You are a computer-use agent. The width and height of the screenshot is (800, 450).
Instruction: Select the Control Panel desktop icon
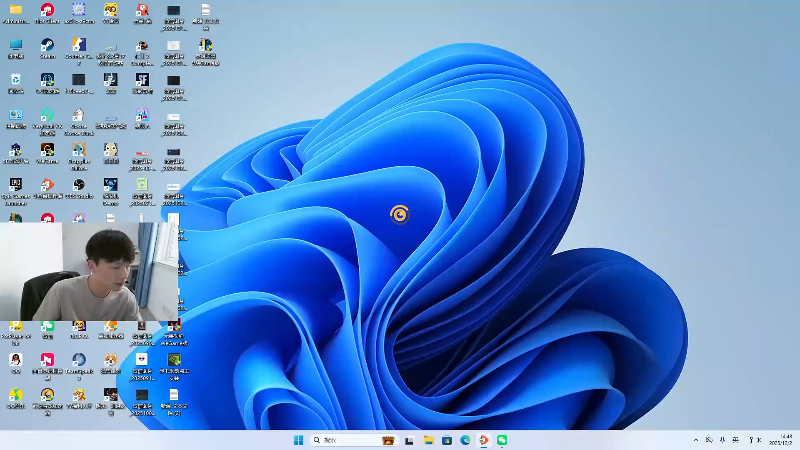tap(16, 115)
